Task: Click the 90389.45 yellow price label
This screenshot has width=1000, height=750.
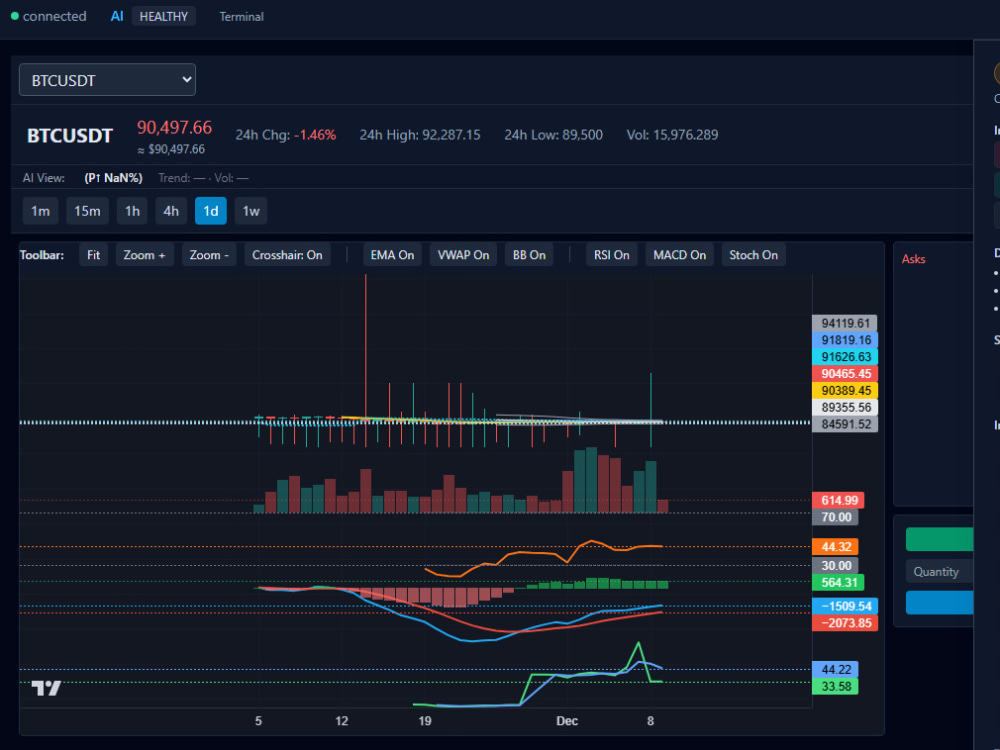Action: [x=845, y=390]
